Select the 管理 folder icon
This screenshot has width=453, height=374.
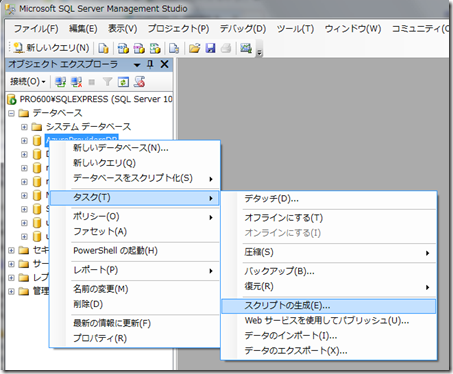coord(23,291)
